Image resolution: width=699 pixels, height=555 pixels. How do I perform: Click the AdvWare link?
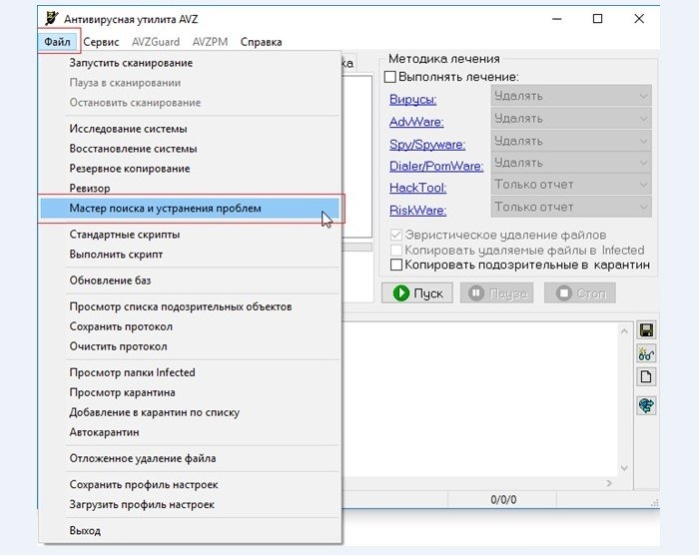[416, 122]
